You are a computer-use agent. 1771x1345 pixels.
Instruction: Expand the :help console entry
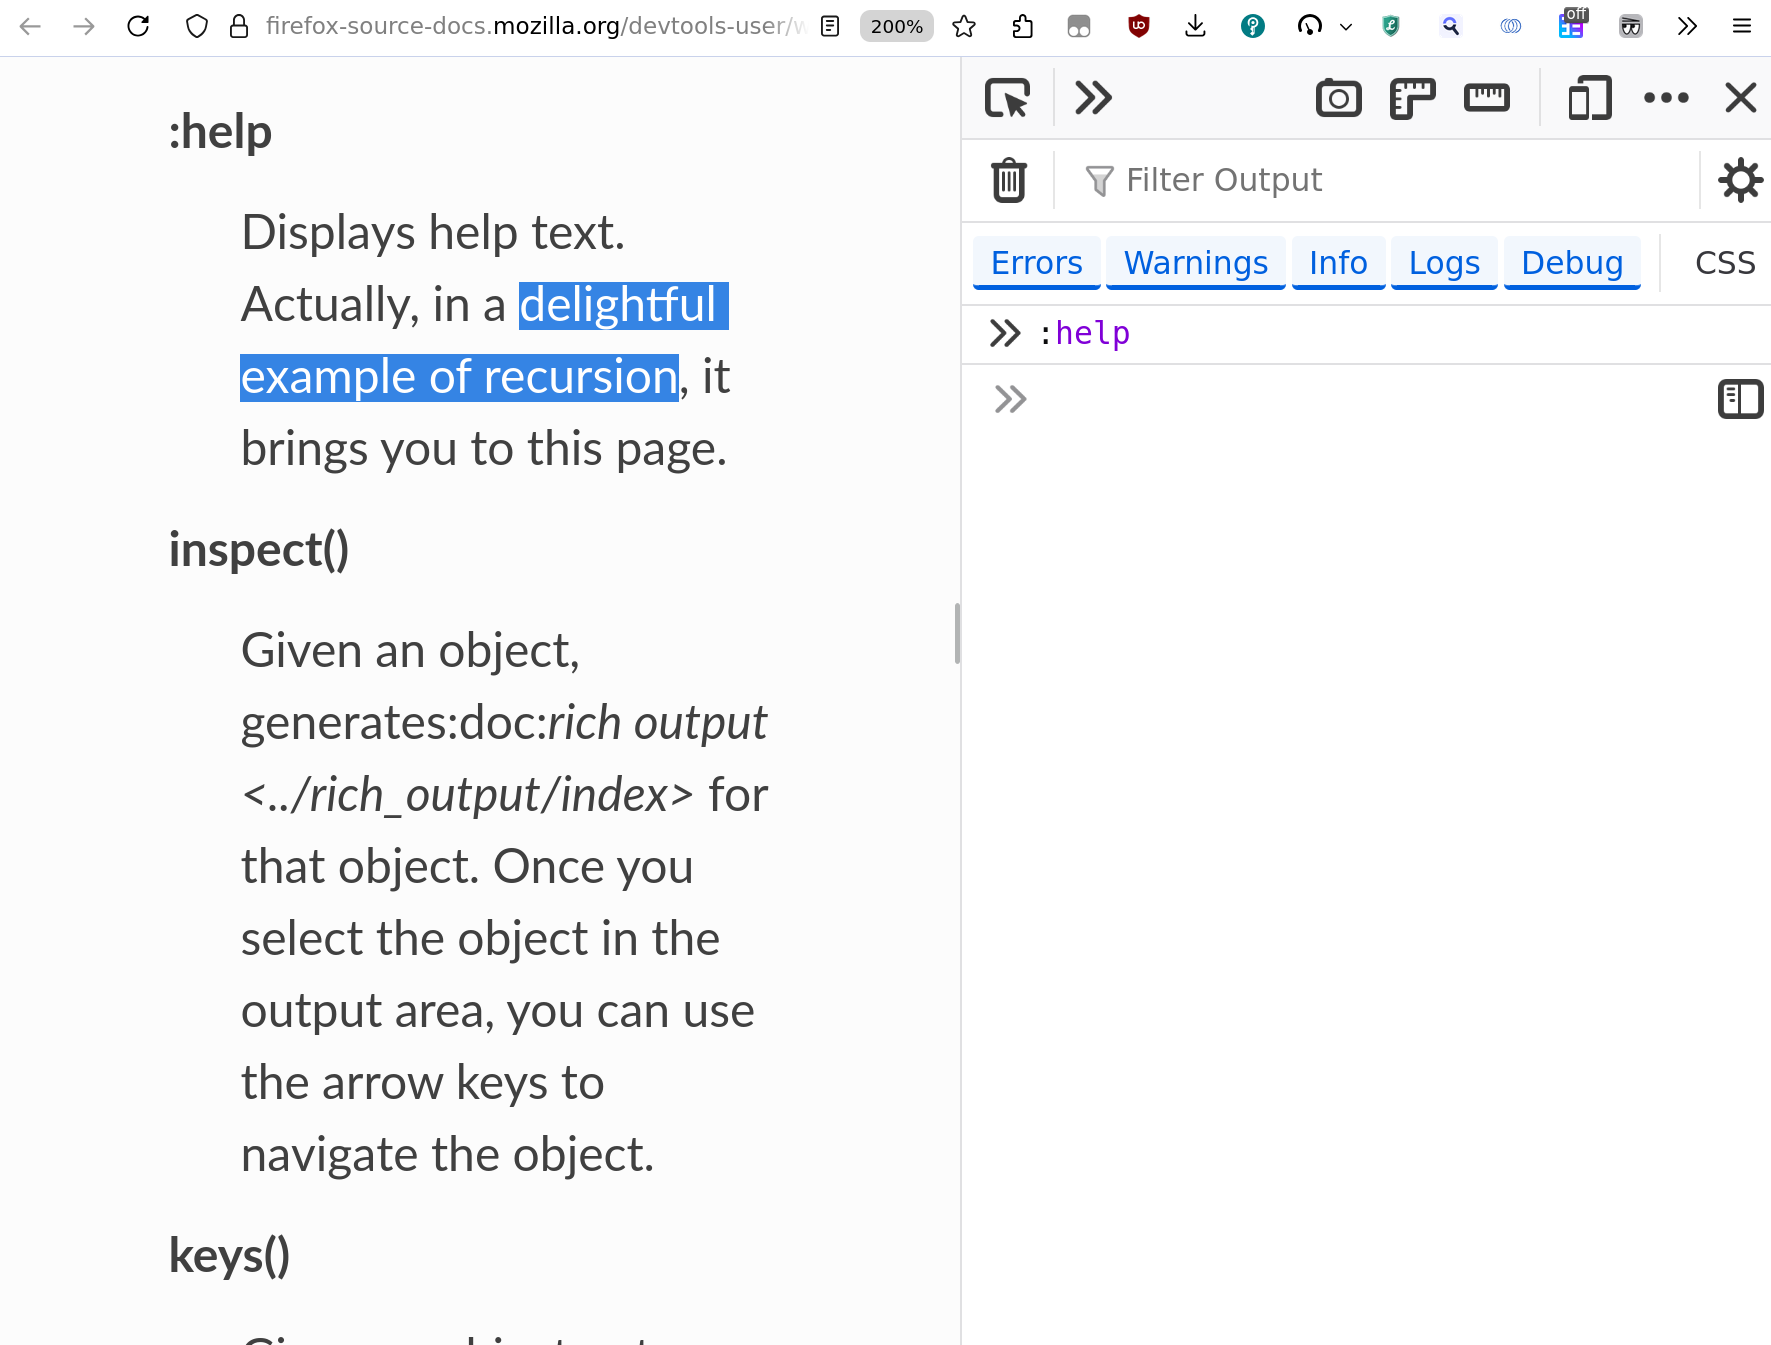[x=1004, y=333]
